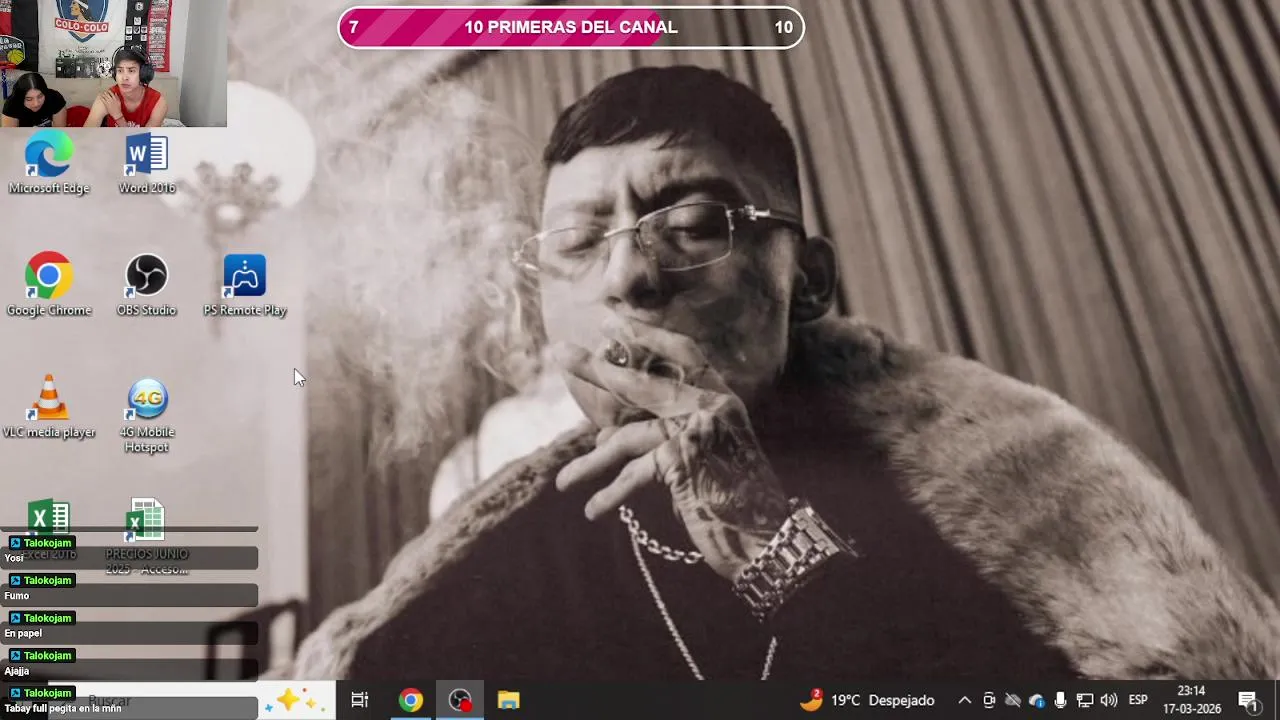Open File Explorer from the taskbar
Image resolution: width=1280 pixels, height=720 pixels.
[x=509, y=700]
